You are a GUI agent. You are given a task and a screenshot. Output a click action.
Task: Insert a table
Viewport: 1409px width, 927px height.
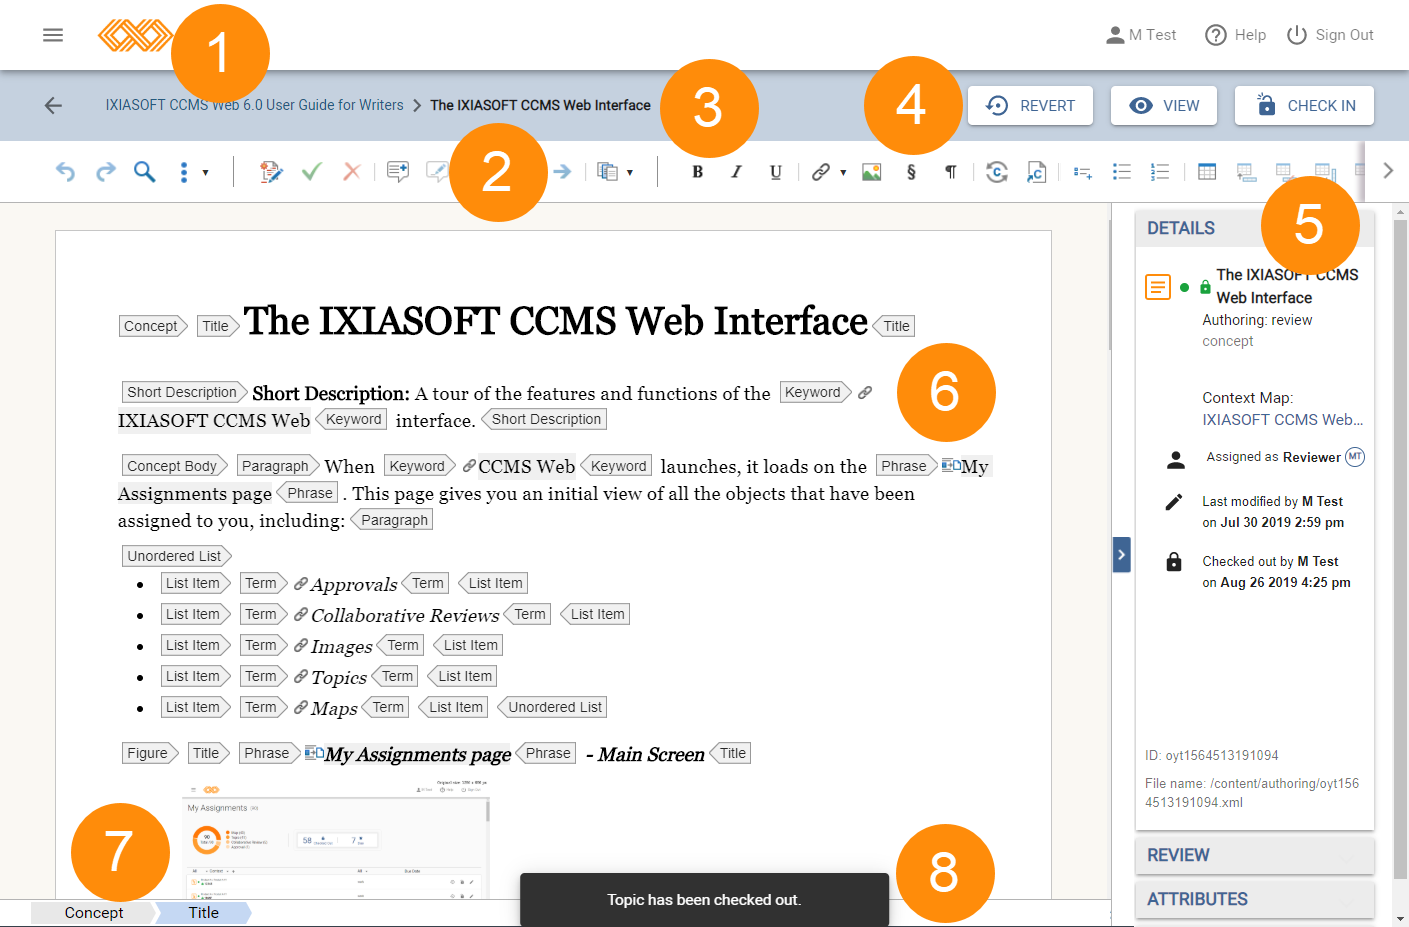(1207, 172)
